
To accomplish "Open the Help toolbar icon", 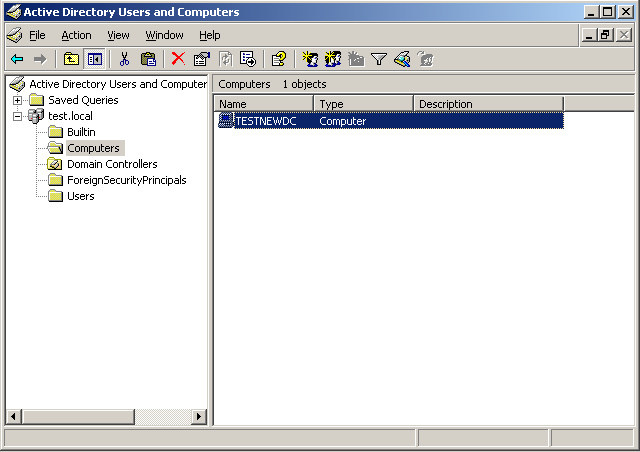I will pos(279,60).
